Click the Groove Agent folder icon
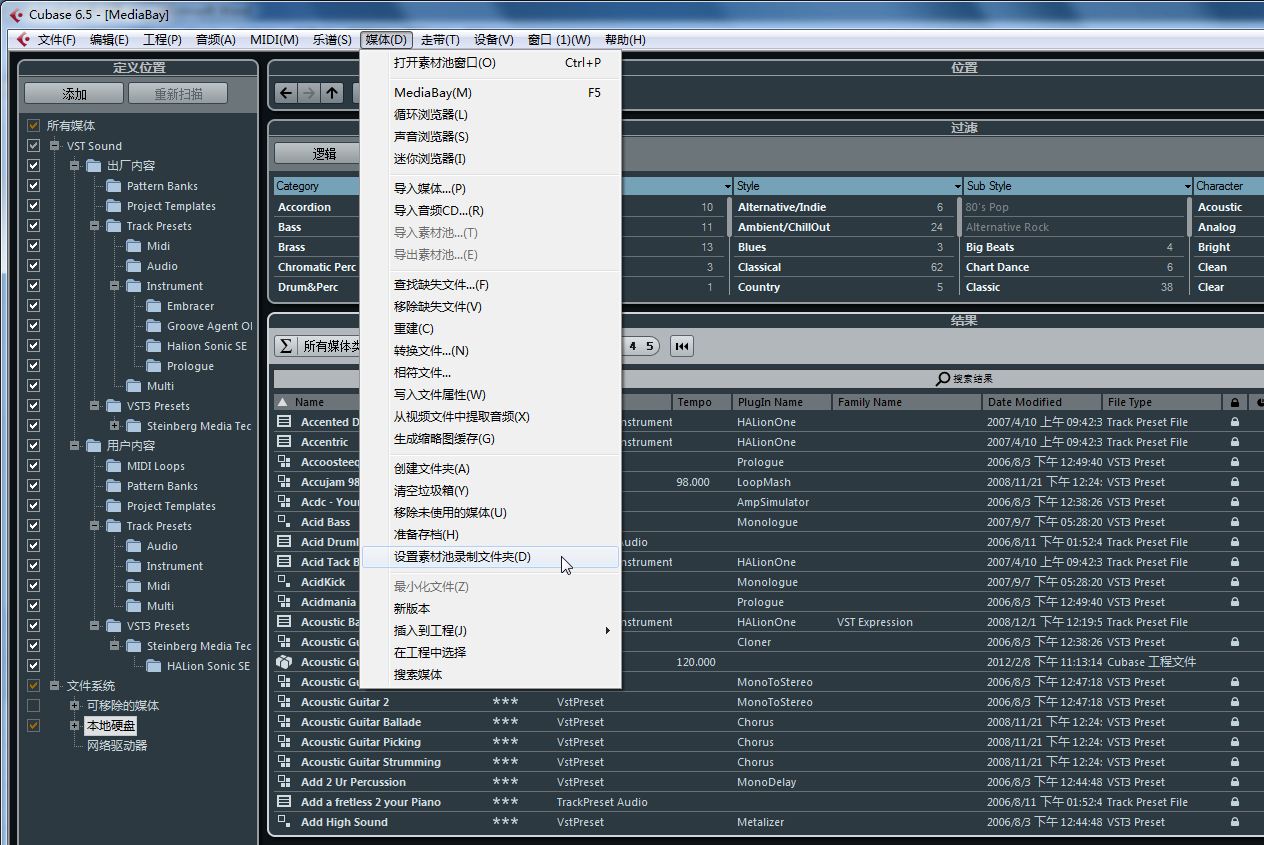Screen dimensions: 1264x845 (154, 326)
